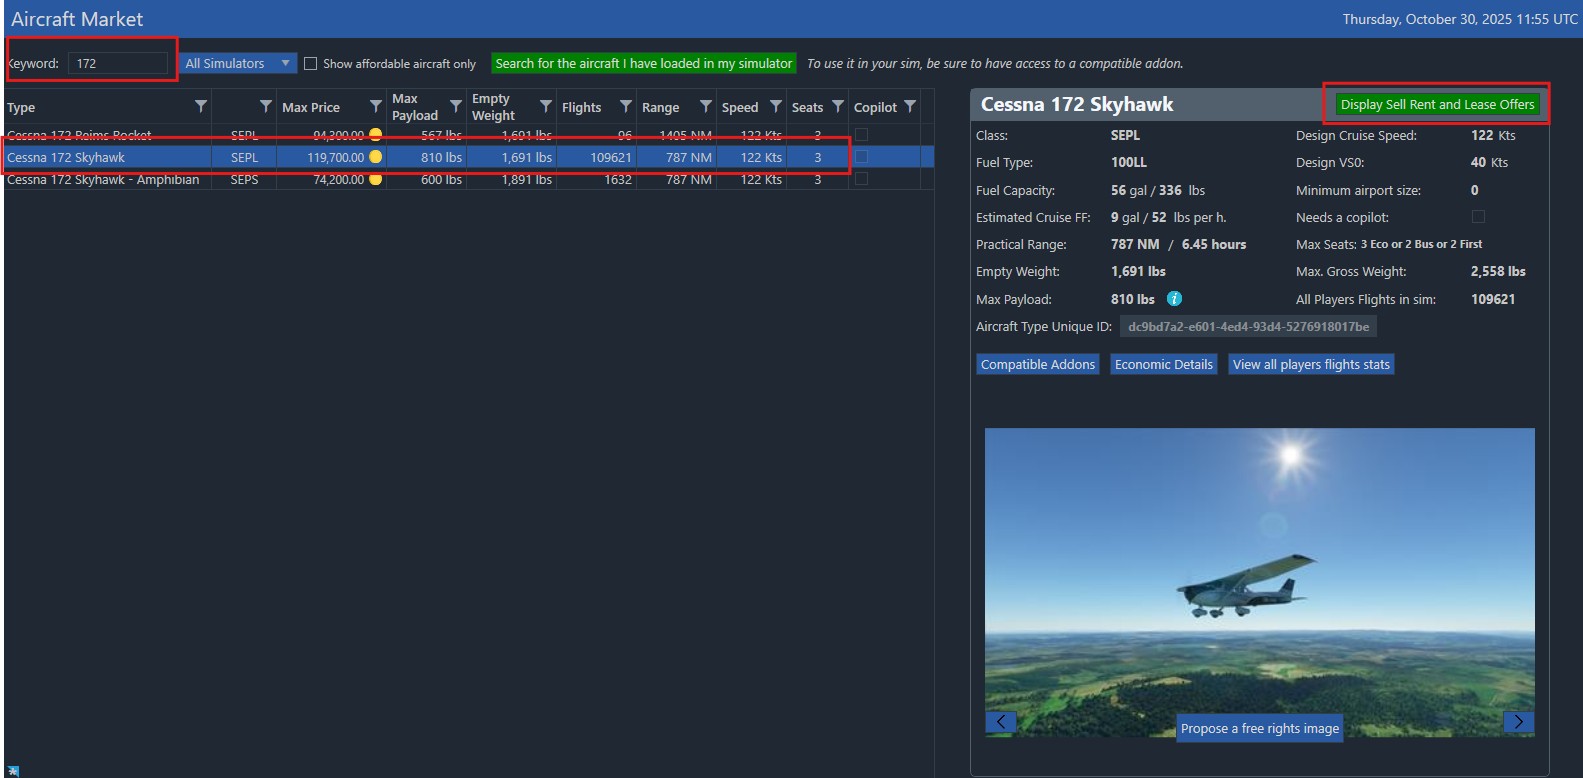This screenshot has height=778, width=1583.
Task: Open Economic Details
Action: point(1164,364)
